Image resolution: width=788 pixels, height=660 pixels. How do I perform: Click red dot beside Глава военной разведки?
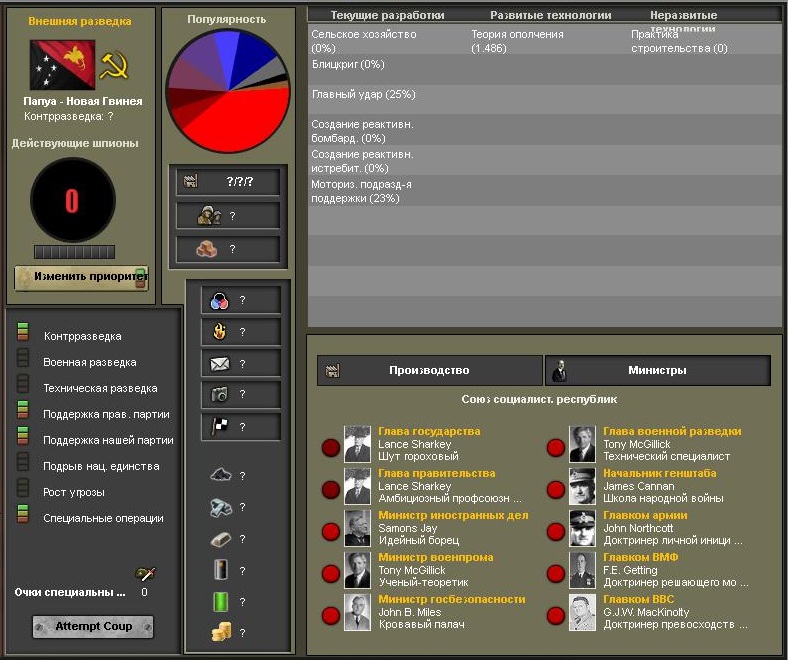coord(556,447)
